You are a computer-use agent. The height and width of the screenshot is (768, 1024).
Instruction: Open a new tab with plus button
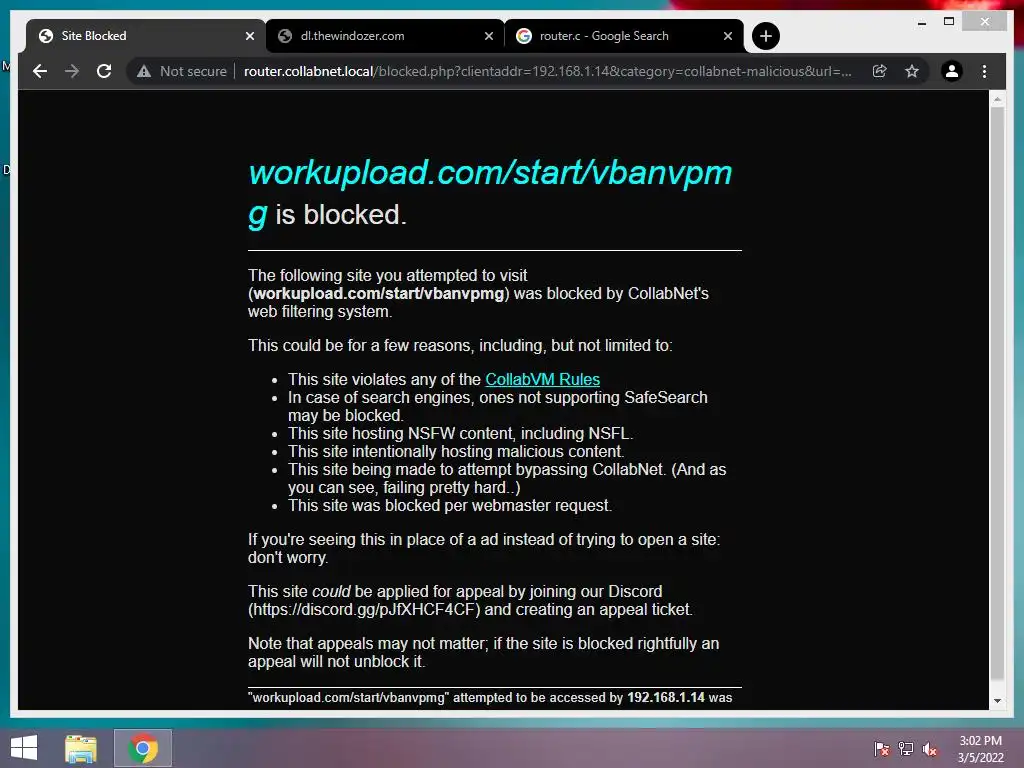765,36
